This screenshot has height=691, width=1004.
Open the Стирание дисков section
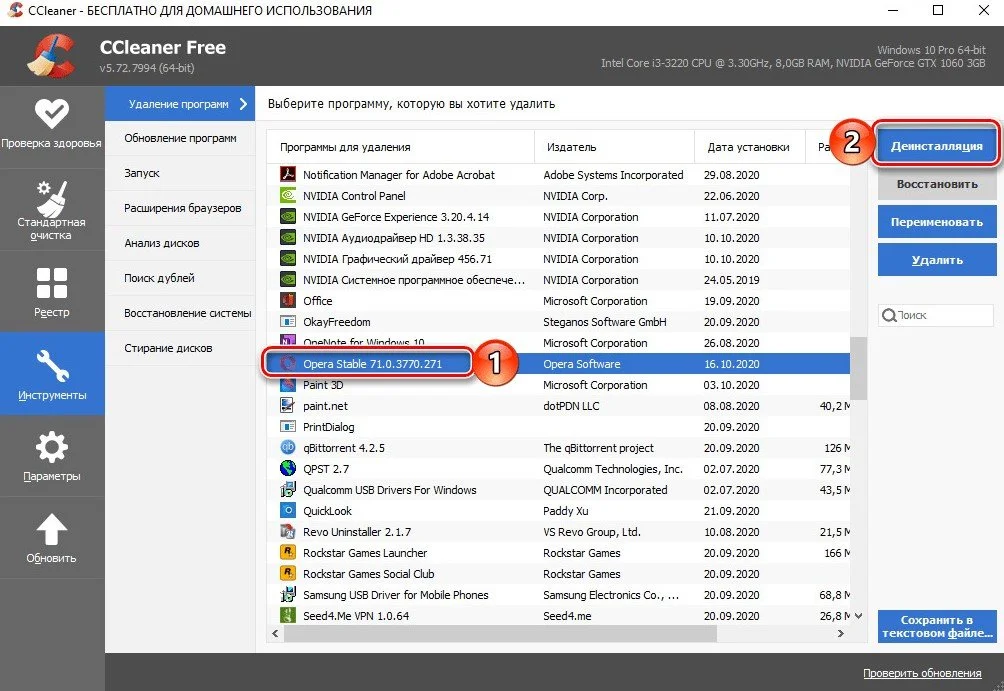click(180, 348)
